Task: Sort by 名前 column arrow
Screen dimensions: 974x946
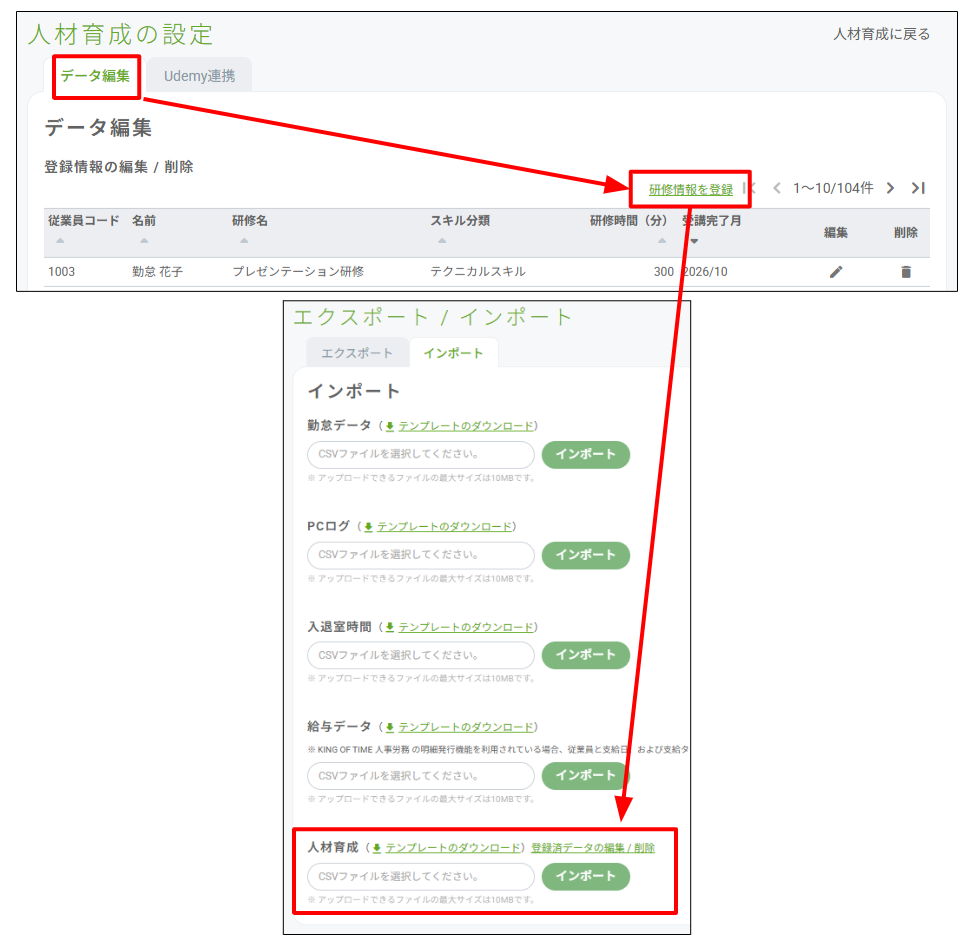Action: click(144, 240)
